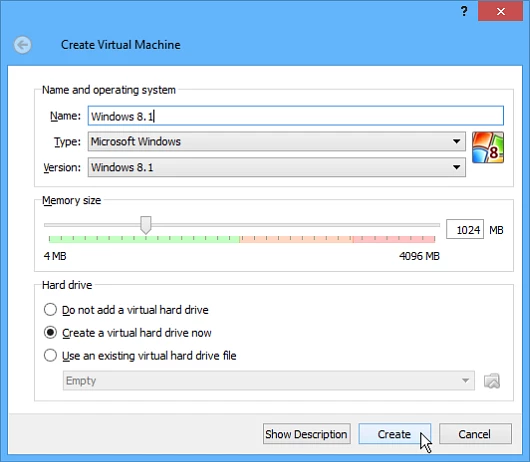This screenshot has width=530, height=462.
Task: Click the 4 MB minimum label
Action: pyautogui.click(x=55, y=256)
